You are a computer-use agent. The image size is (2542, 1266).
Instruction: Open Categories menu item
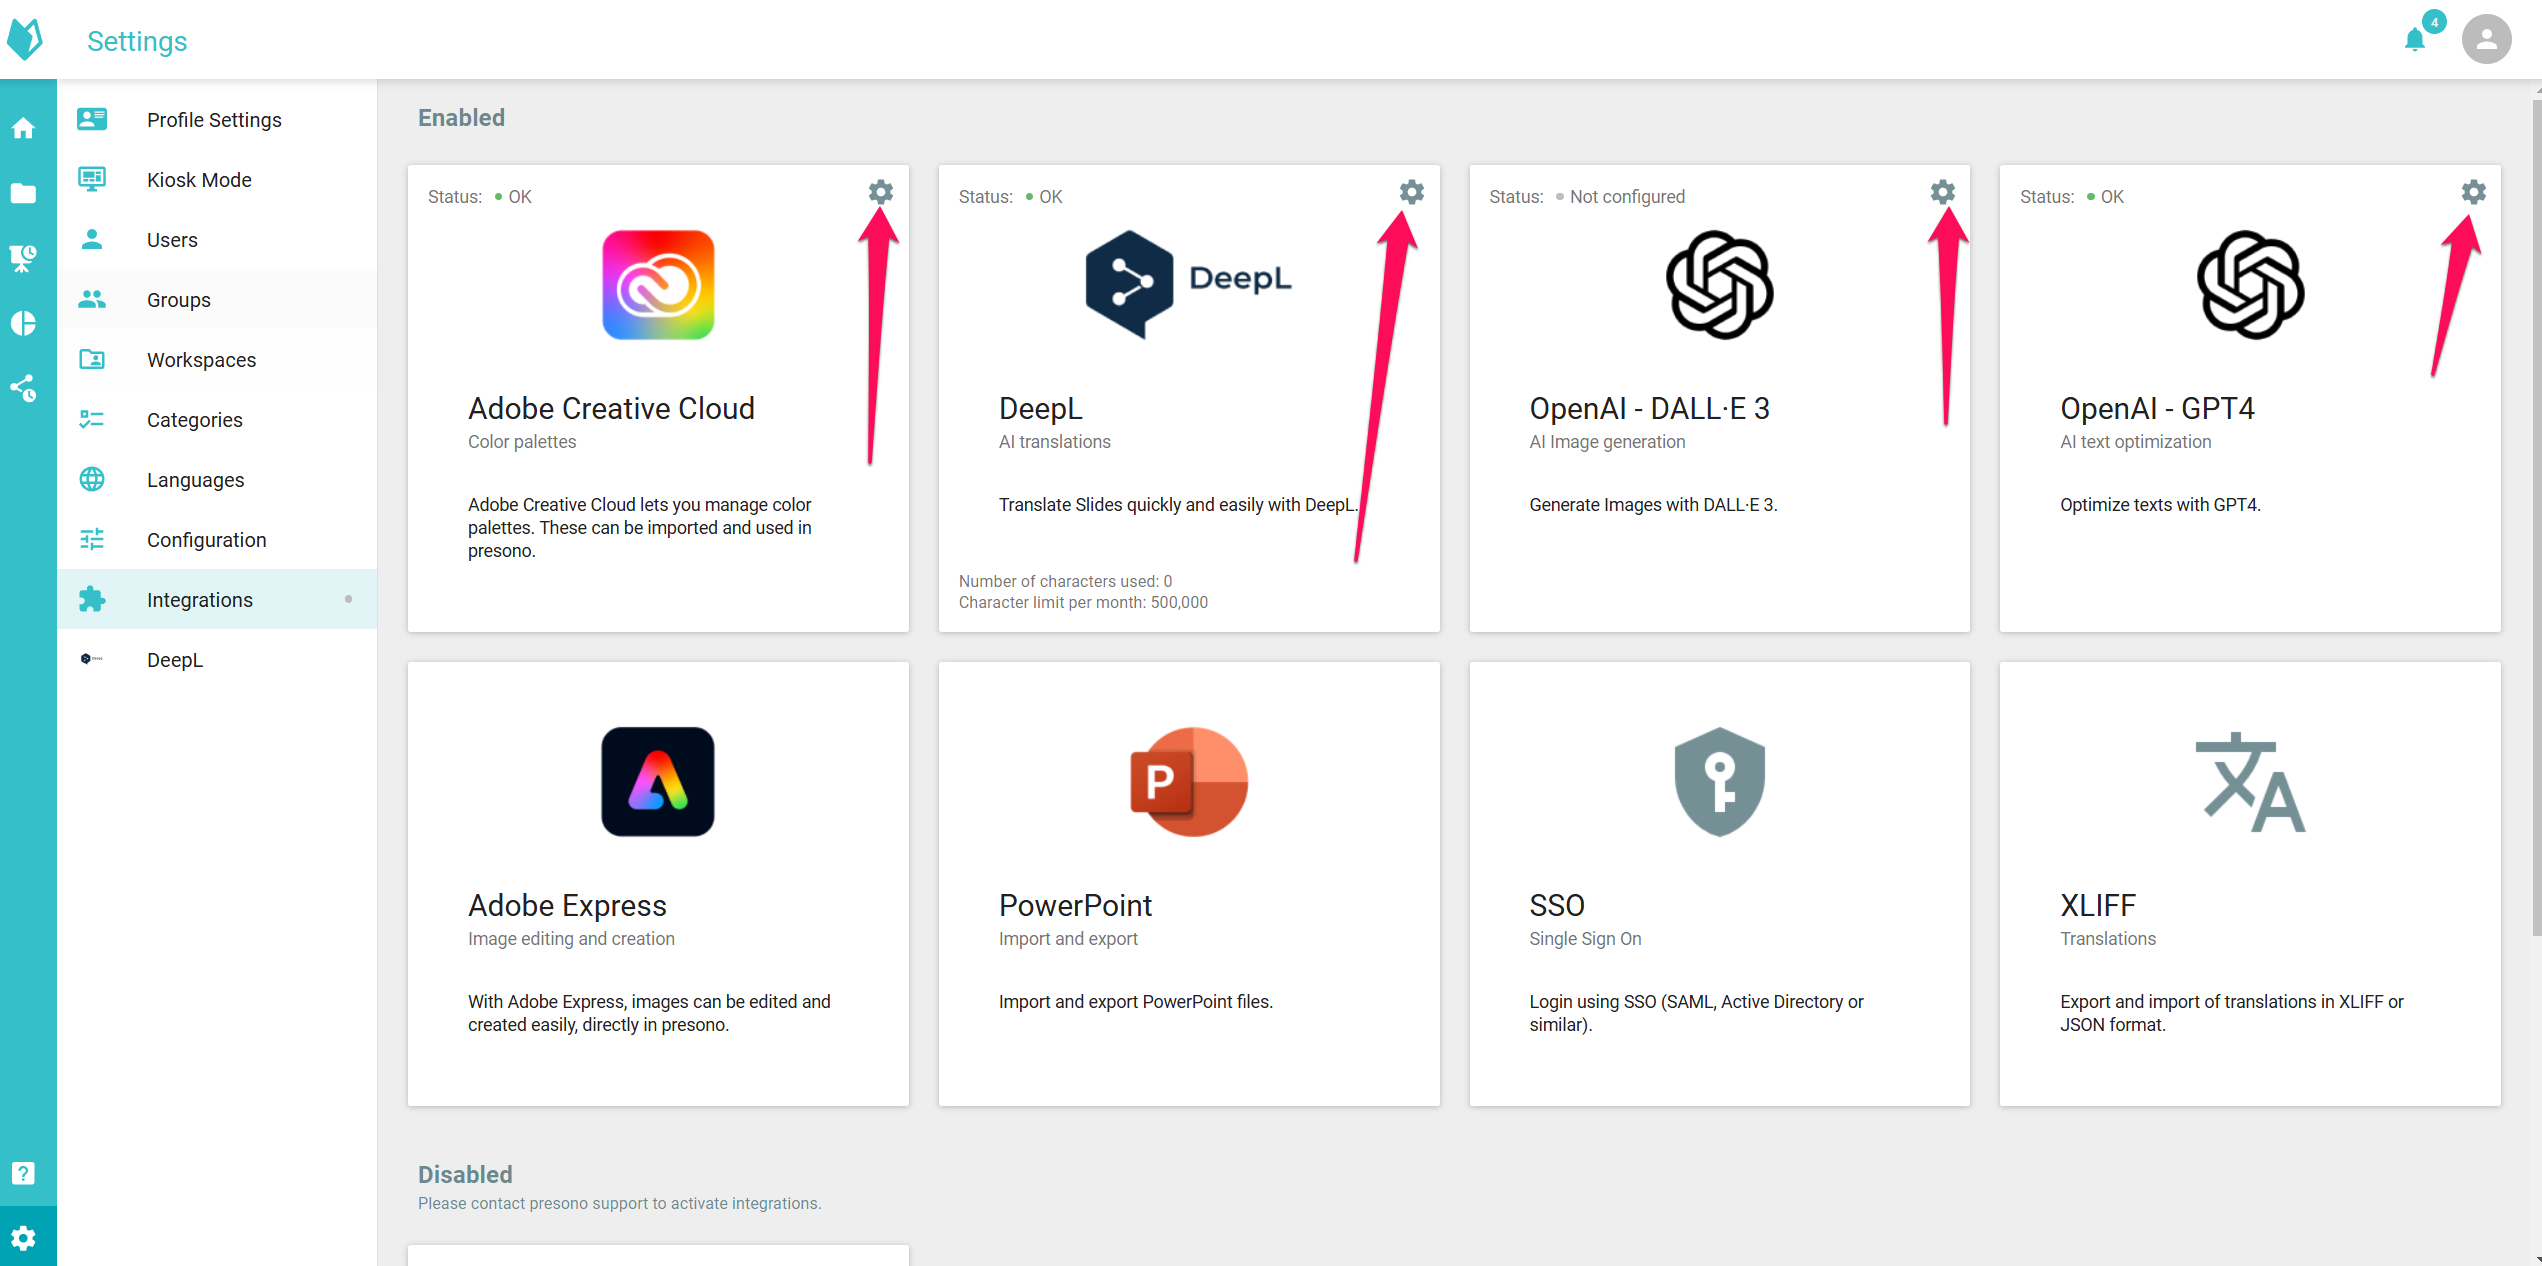(x=217, y=419)
